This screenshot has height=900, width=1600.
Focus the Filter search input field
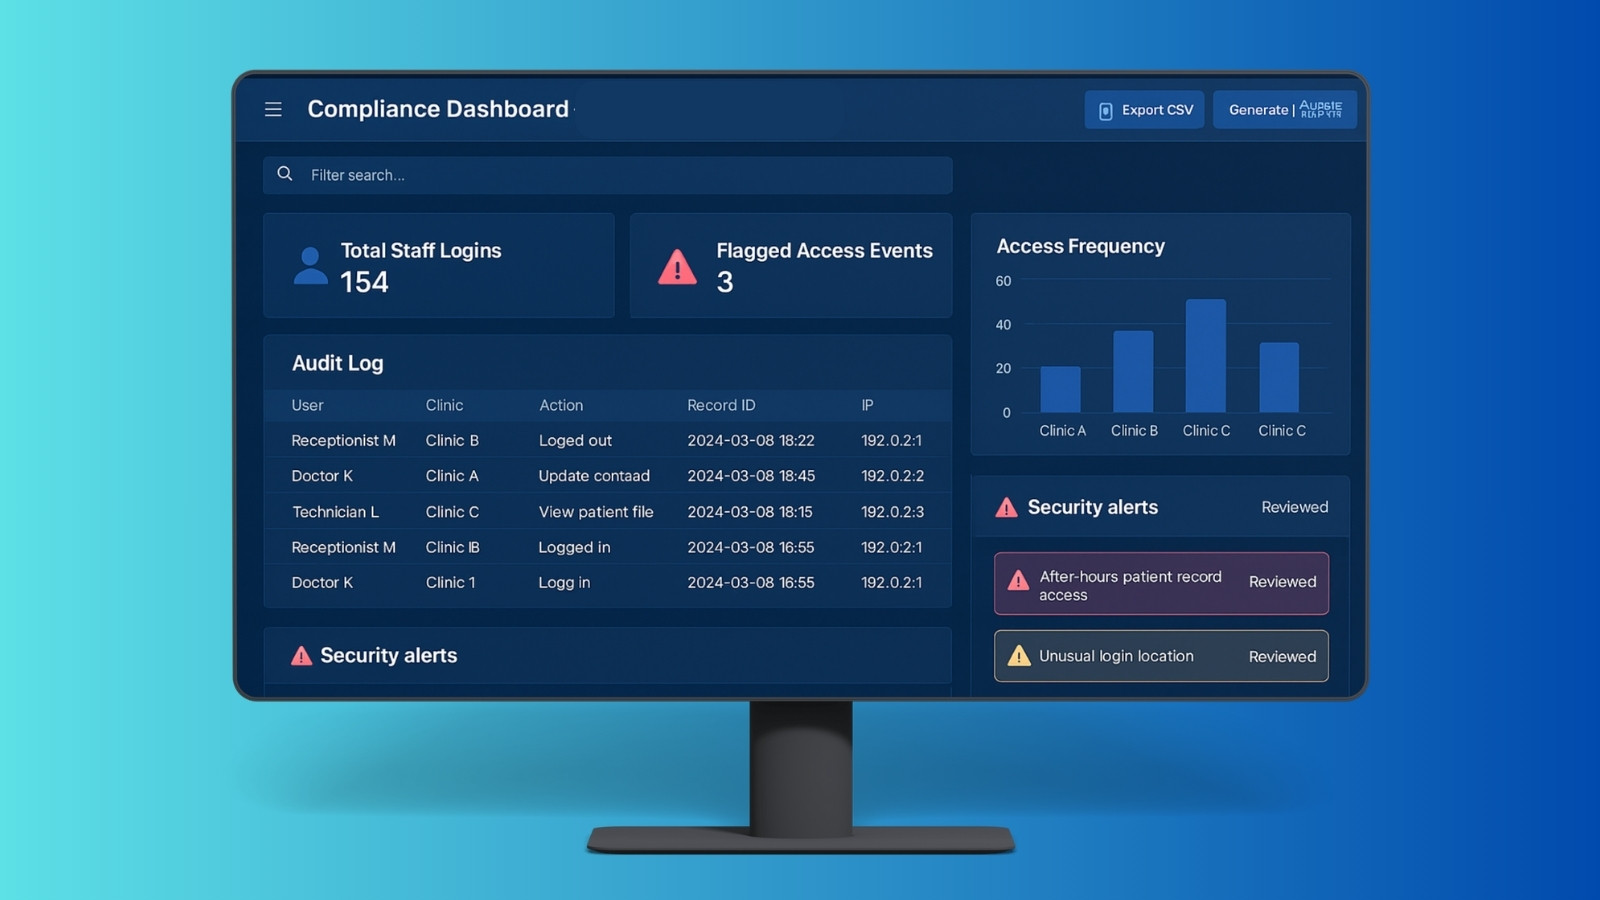point(620,175)
